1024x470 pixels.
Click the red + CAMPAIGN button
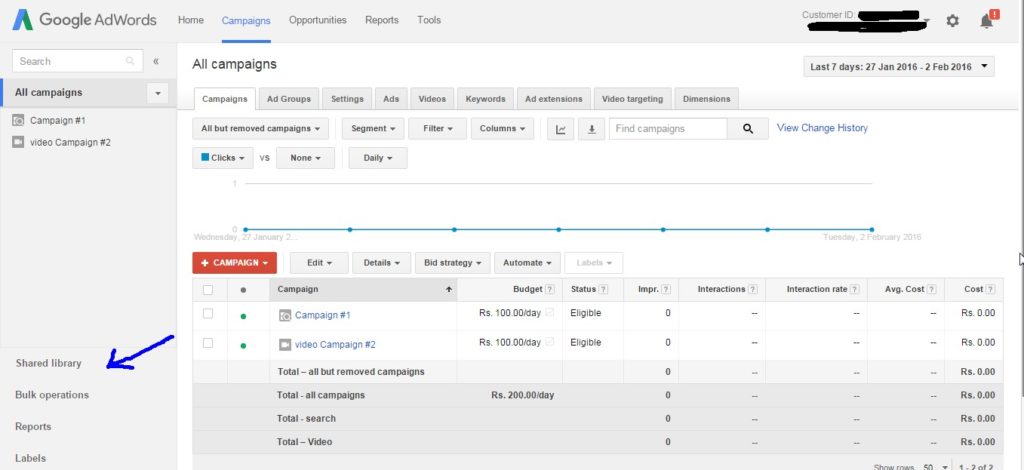coord(234,263)
